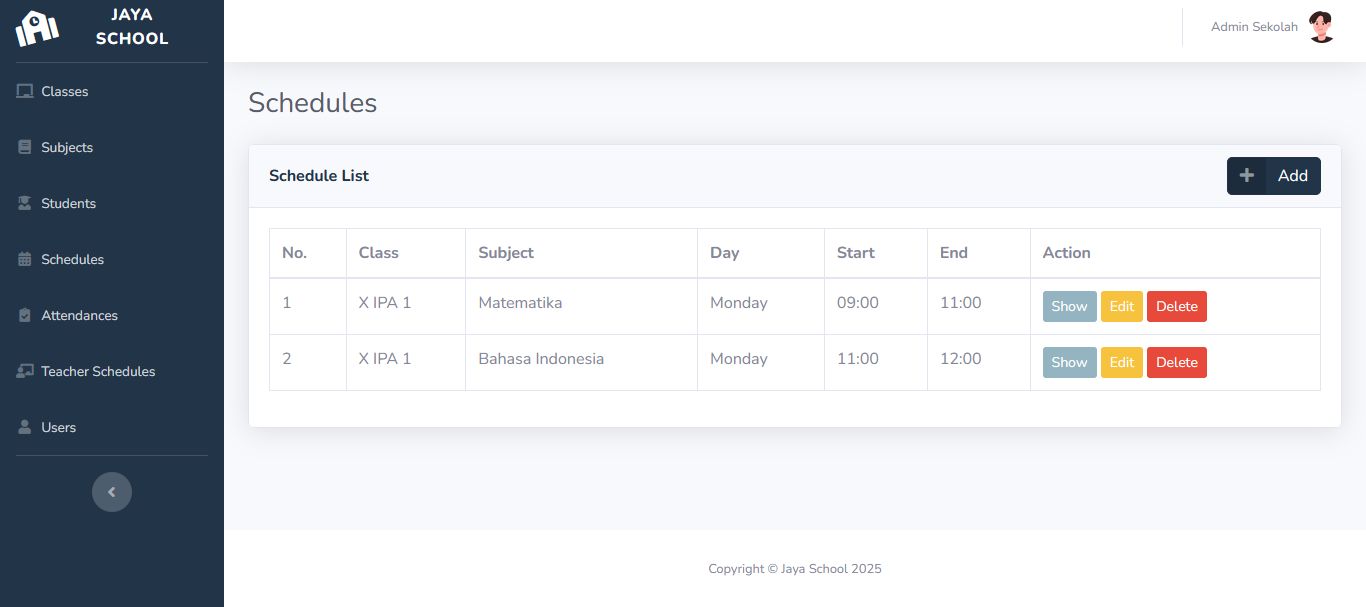This screenshot has height=607, width=1366.
Task: Edit the Bahasa Indonesia schedule
Action: [x=1121, y=362]
